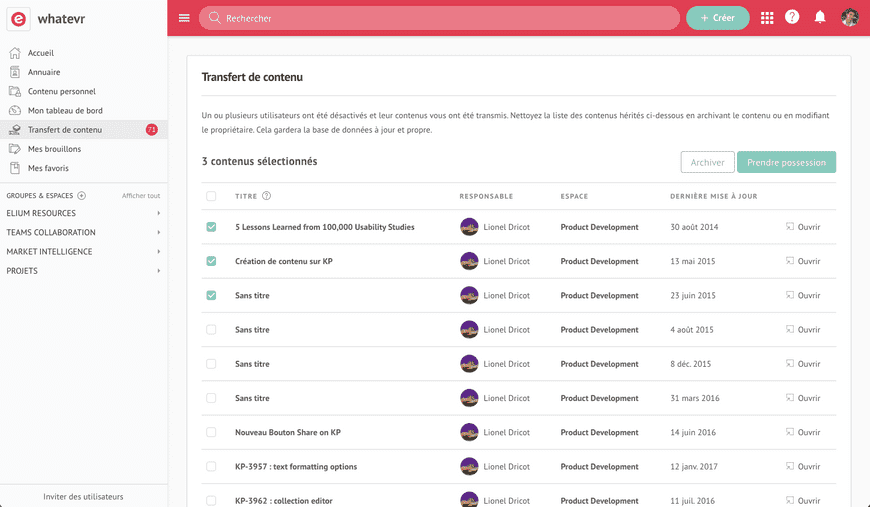Open Mes favoris in the sidebar
The height and width of the screenshot is (507, 870).
[84, 168]
